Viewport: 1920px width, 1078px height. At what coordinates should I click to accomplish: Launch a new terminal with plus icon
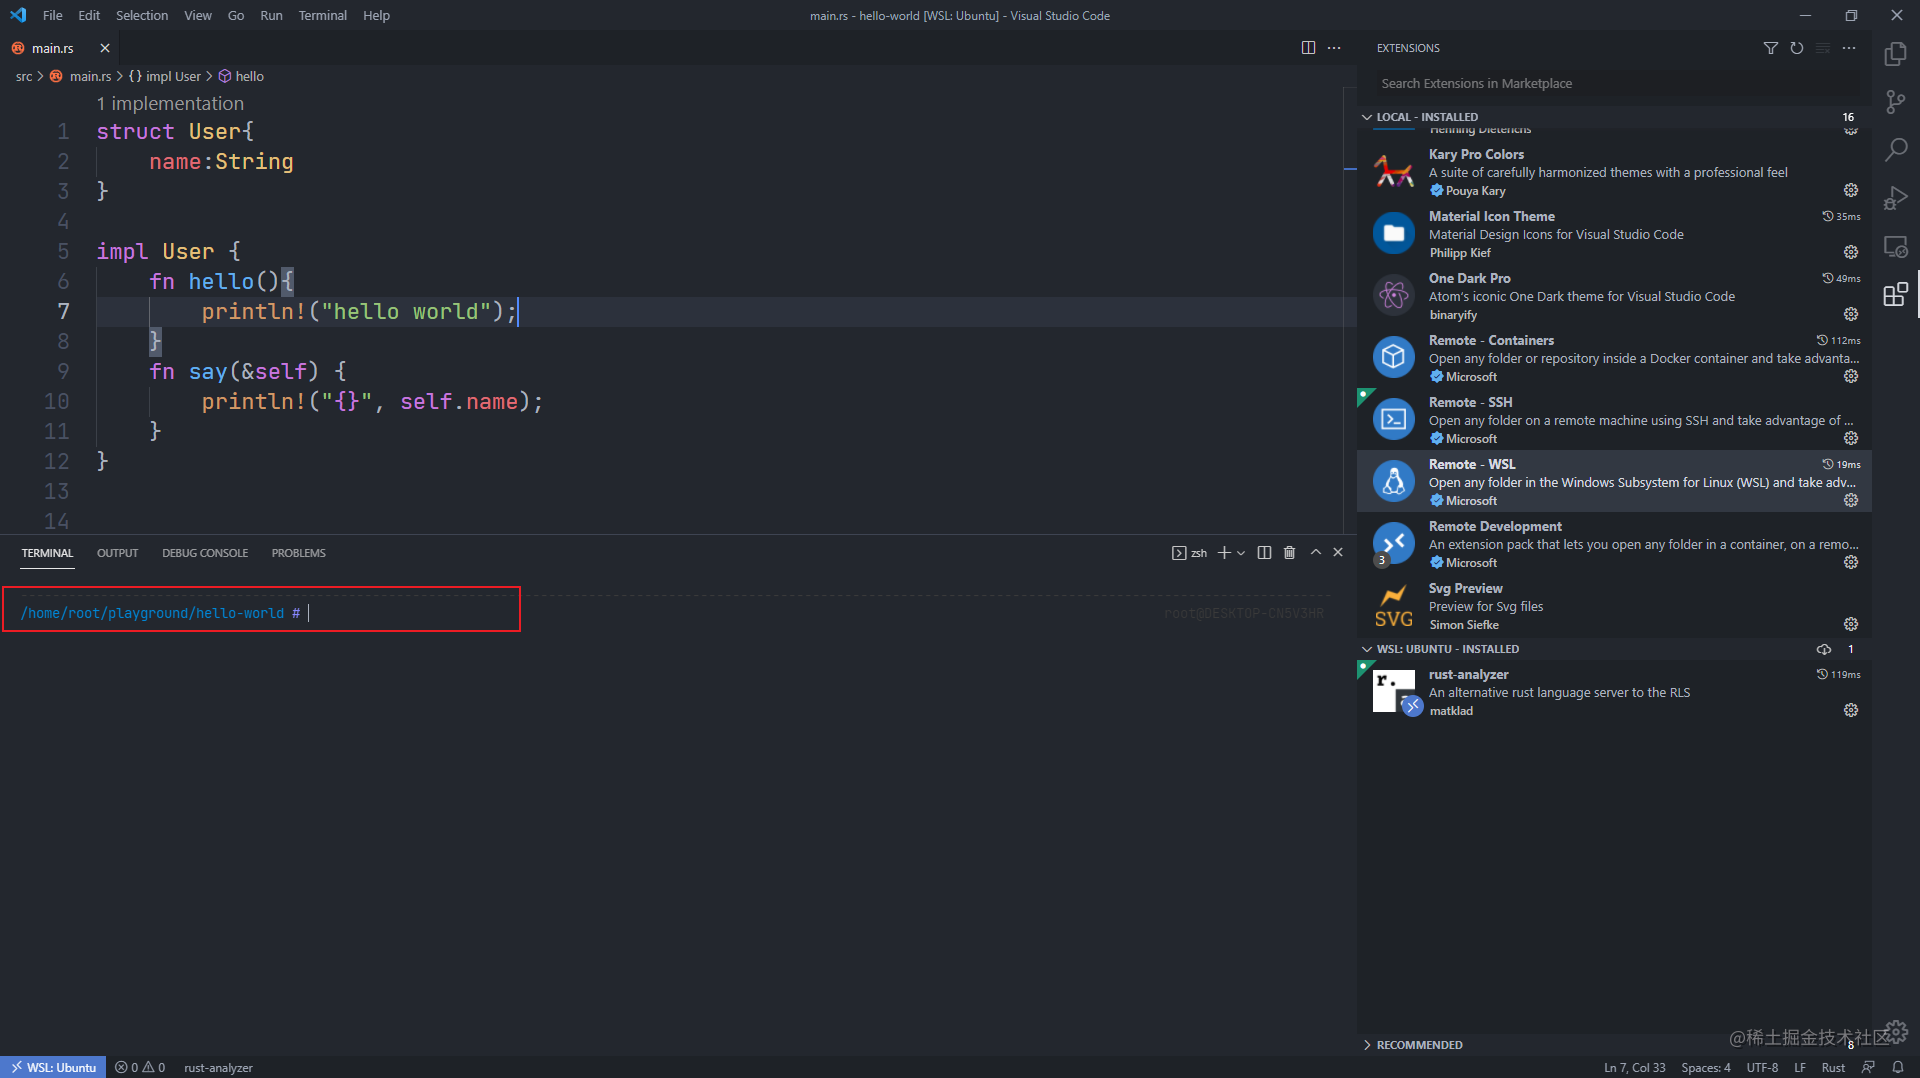(1224, 552)
